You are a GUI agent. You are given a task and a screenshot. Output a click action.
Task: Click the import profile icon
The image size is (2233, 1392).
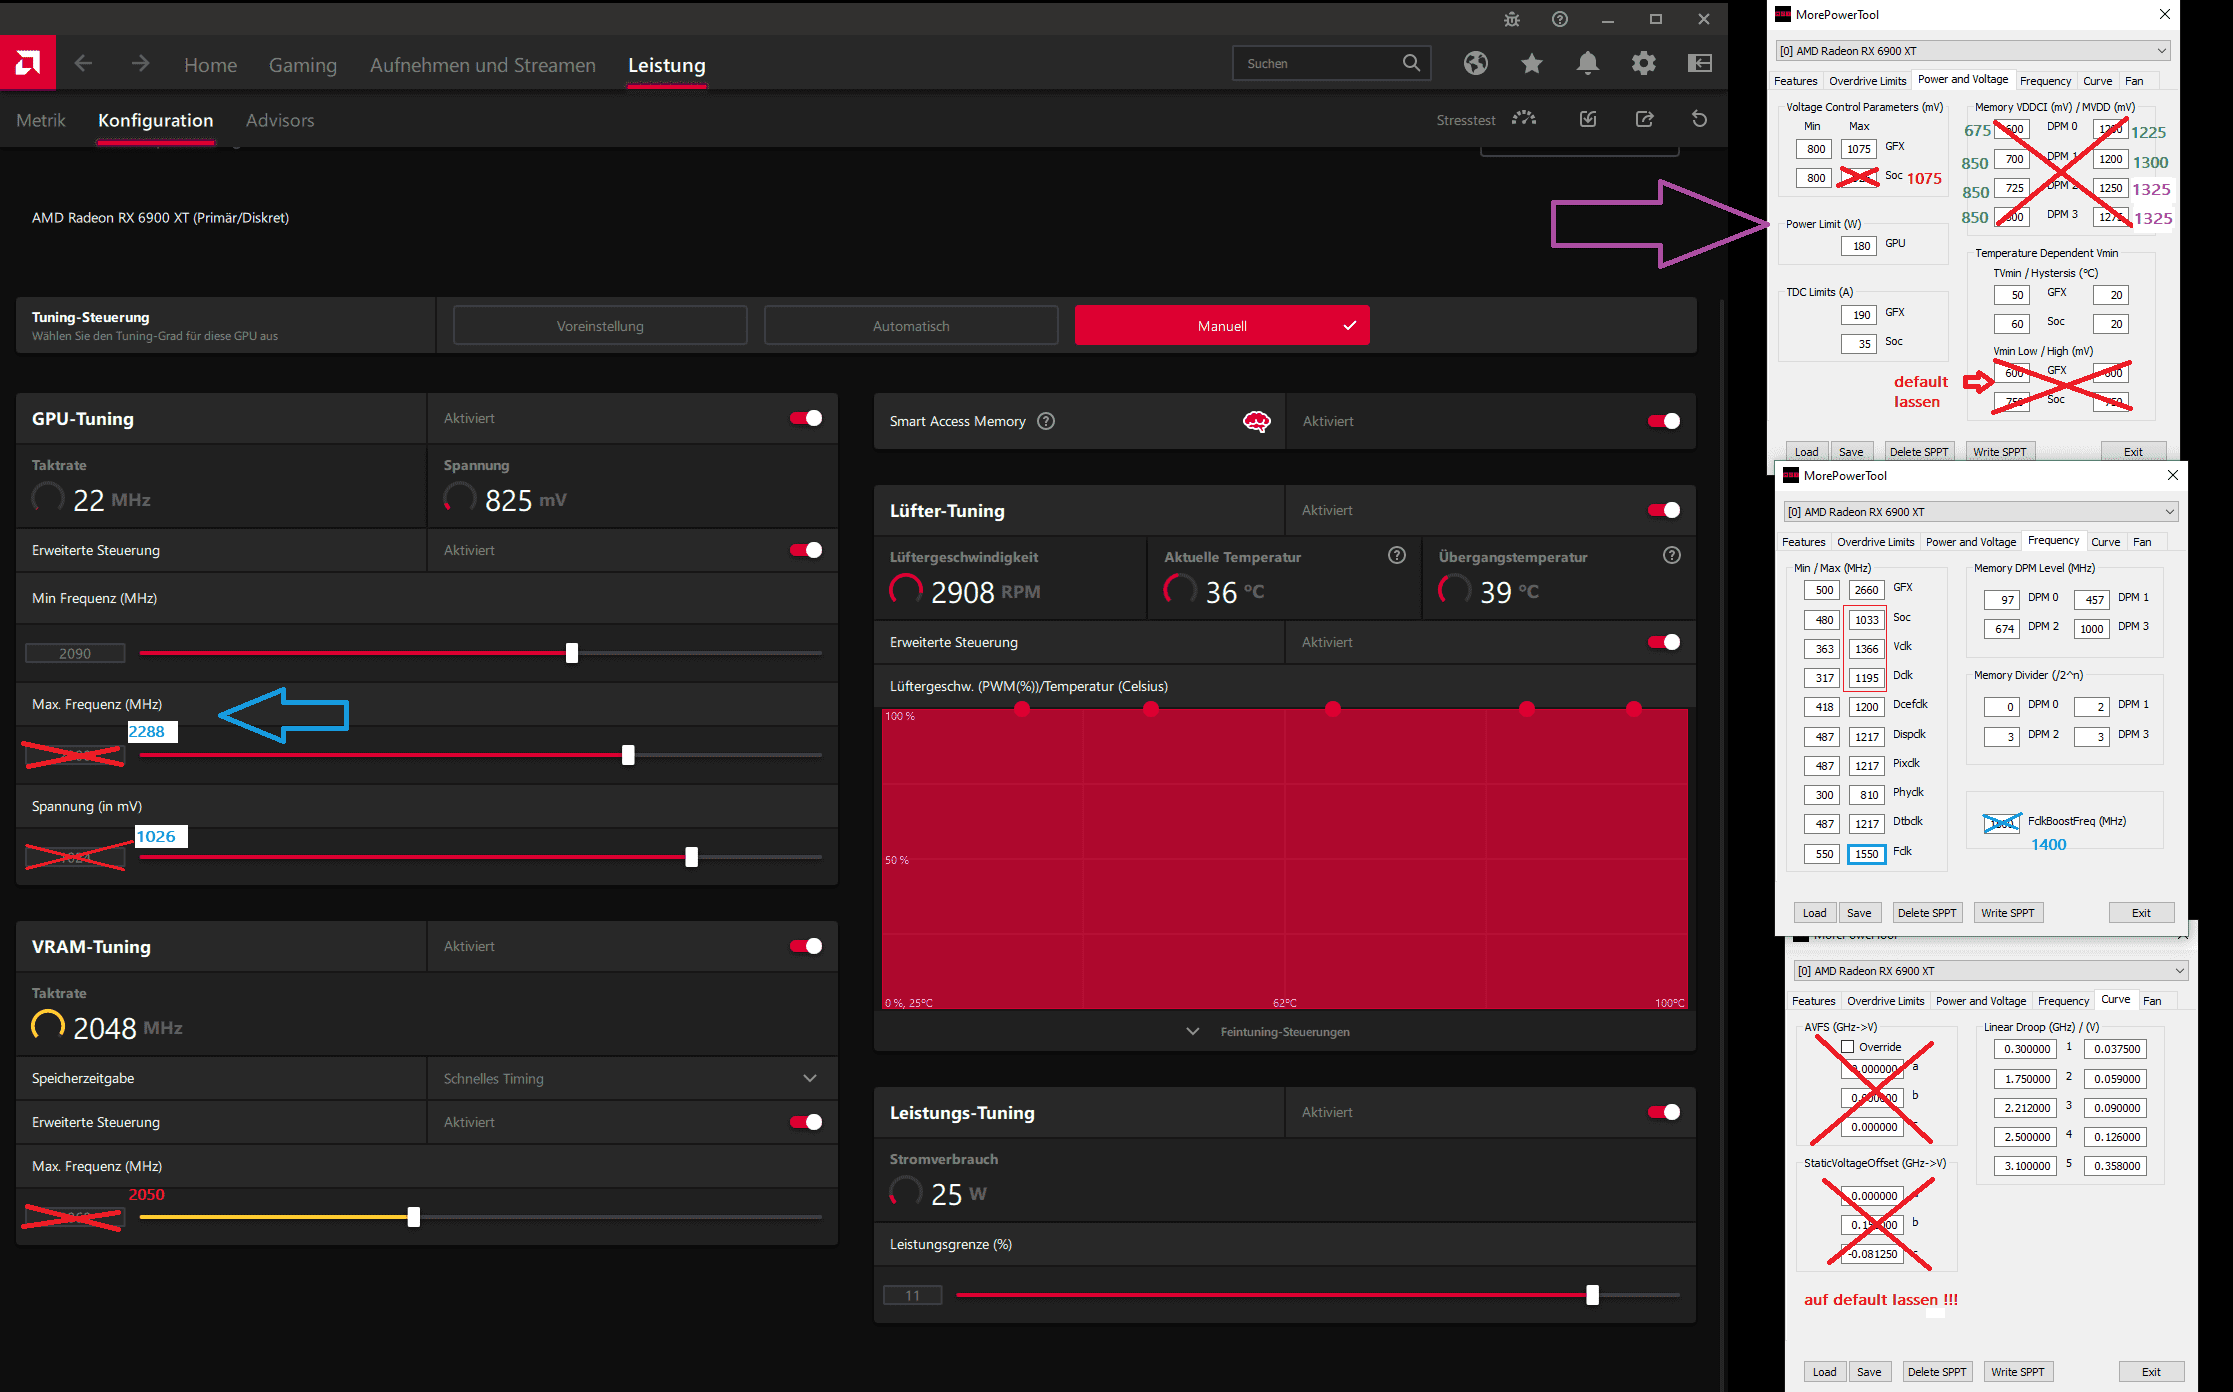point(1587,119)
